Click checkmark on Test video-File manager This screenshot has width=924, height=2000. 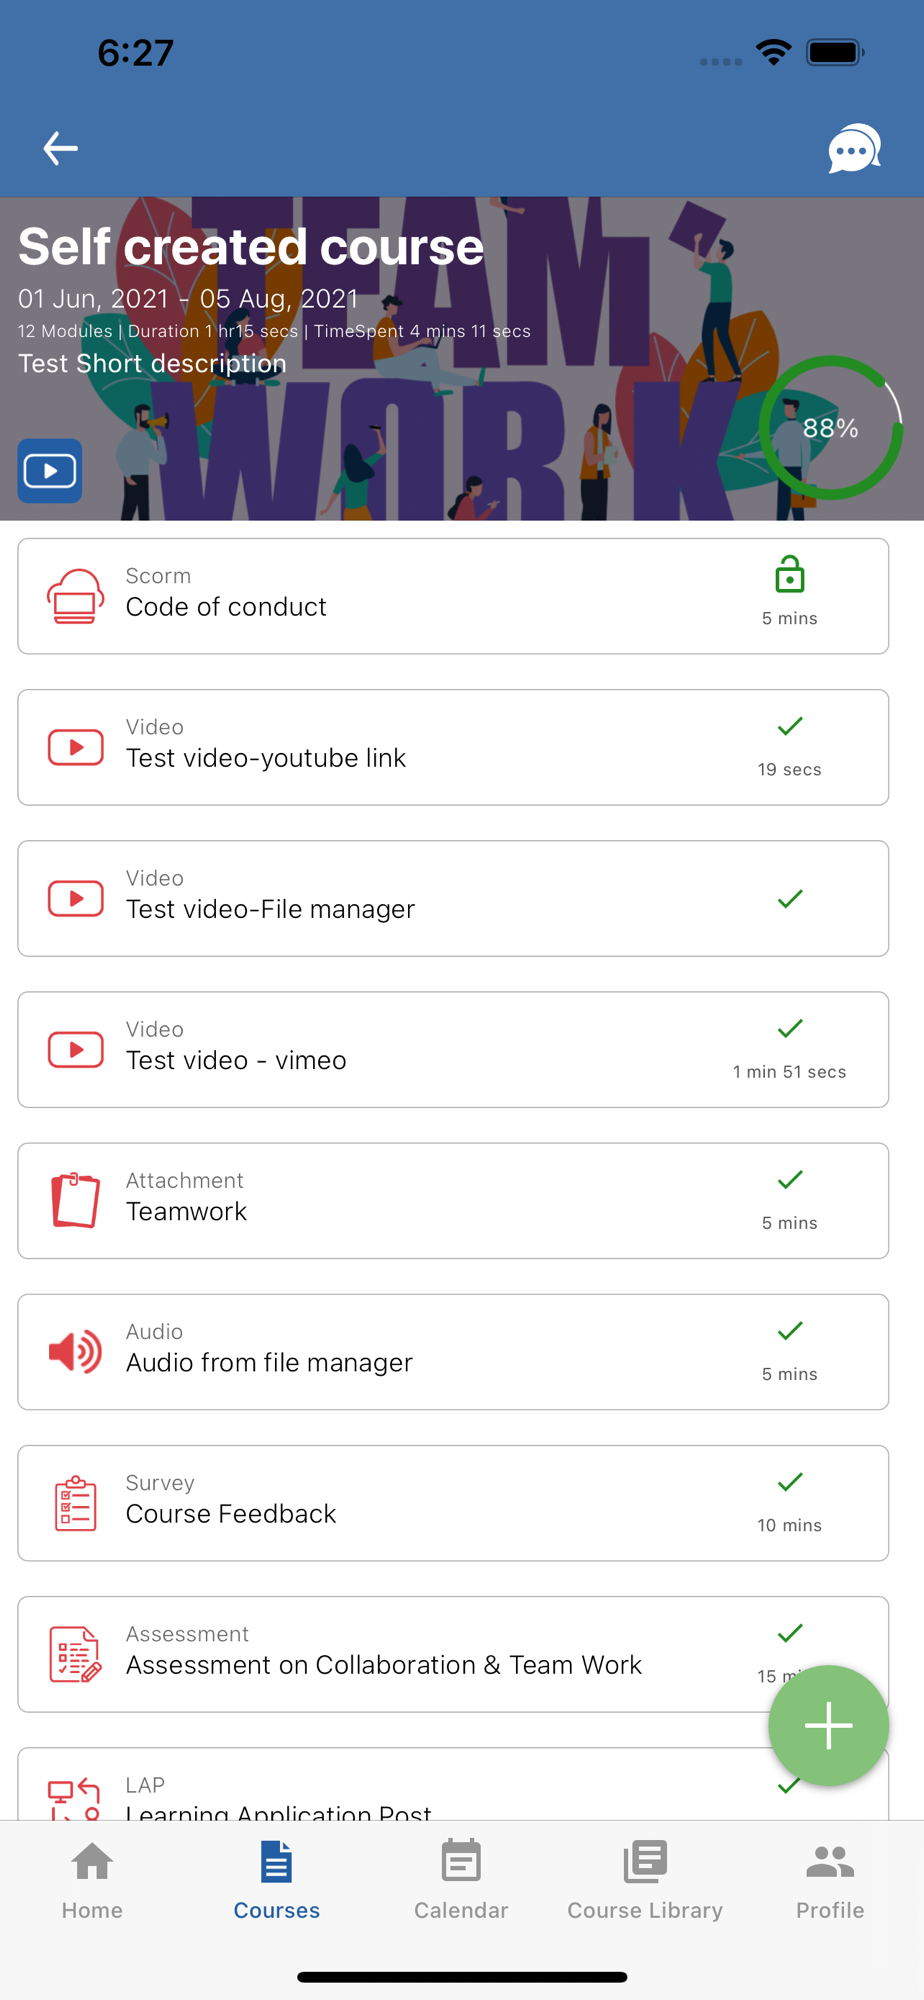click(790, 899)
